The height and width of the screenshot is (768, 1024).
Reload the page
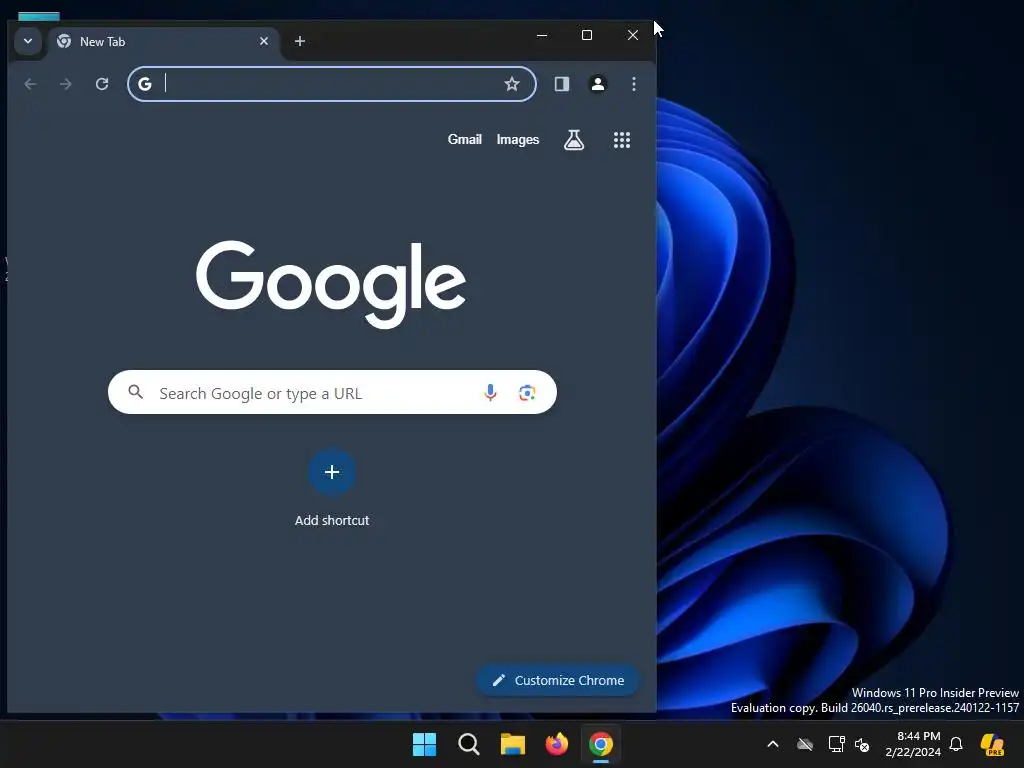(x=102, y=84)
